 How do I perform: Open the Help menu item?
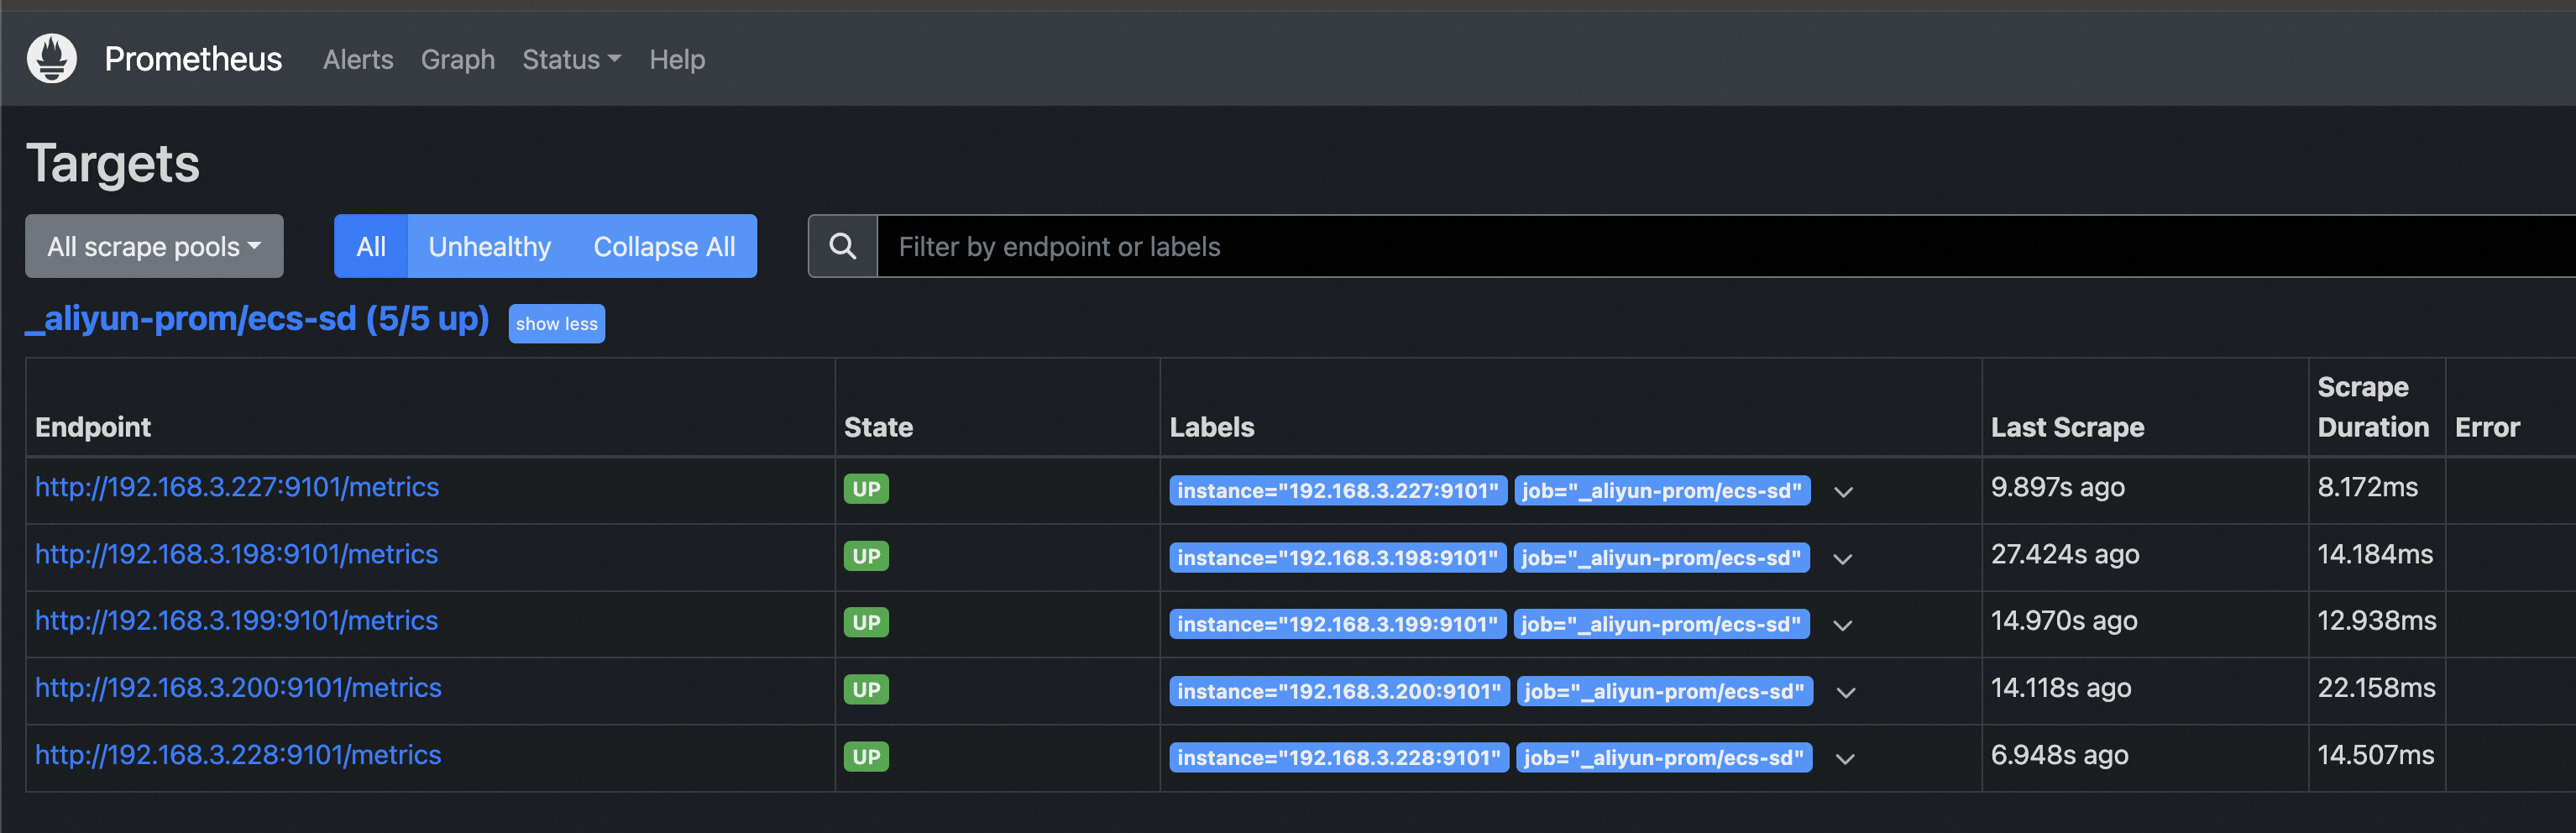[x=677, y=60]
